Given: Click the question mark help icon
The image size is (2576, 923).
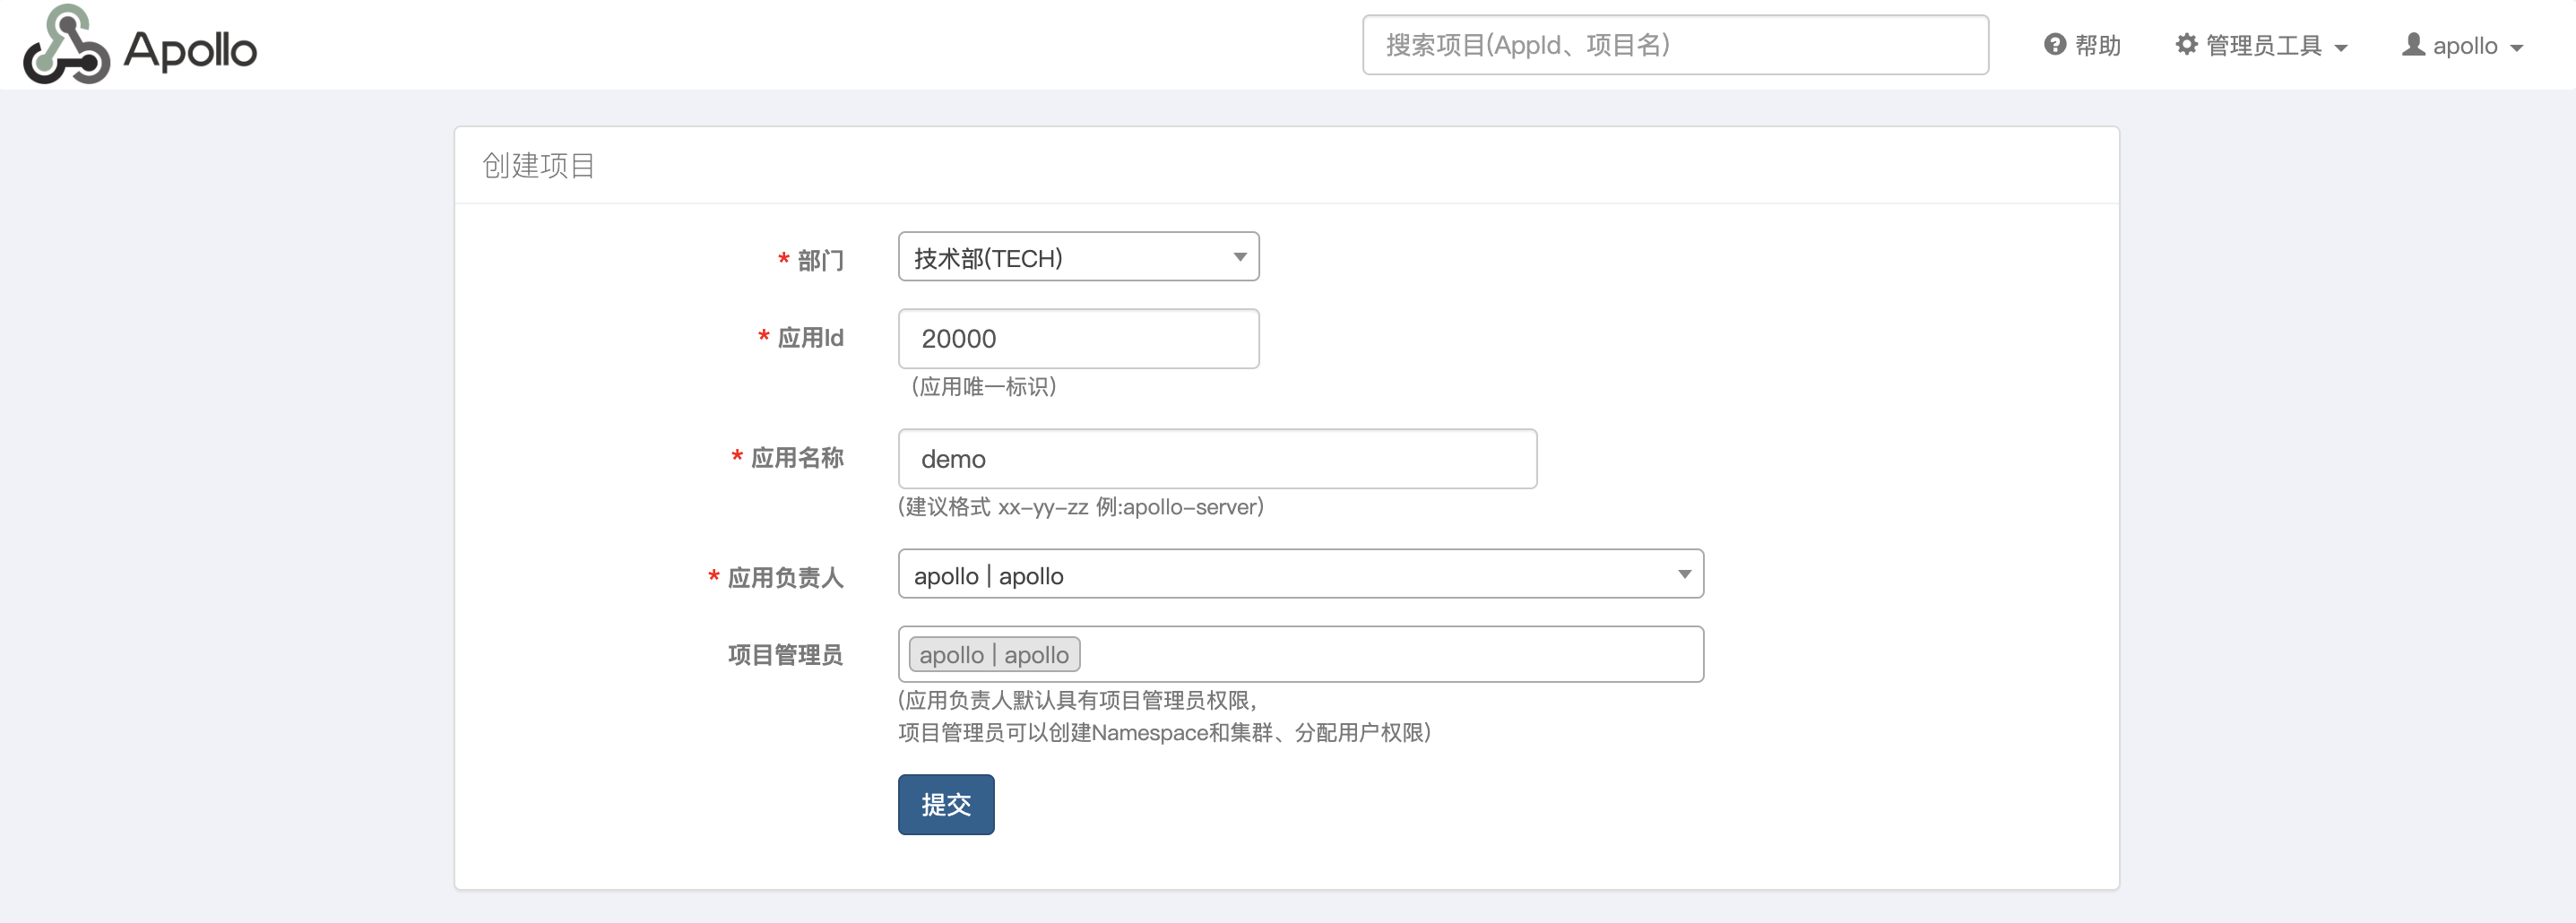Looking at the screenshot, I should [2055, 45].
